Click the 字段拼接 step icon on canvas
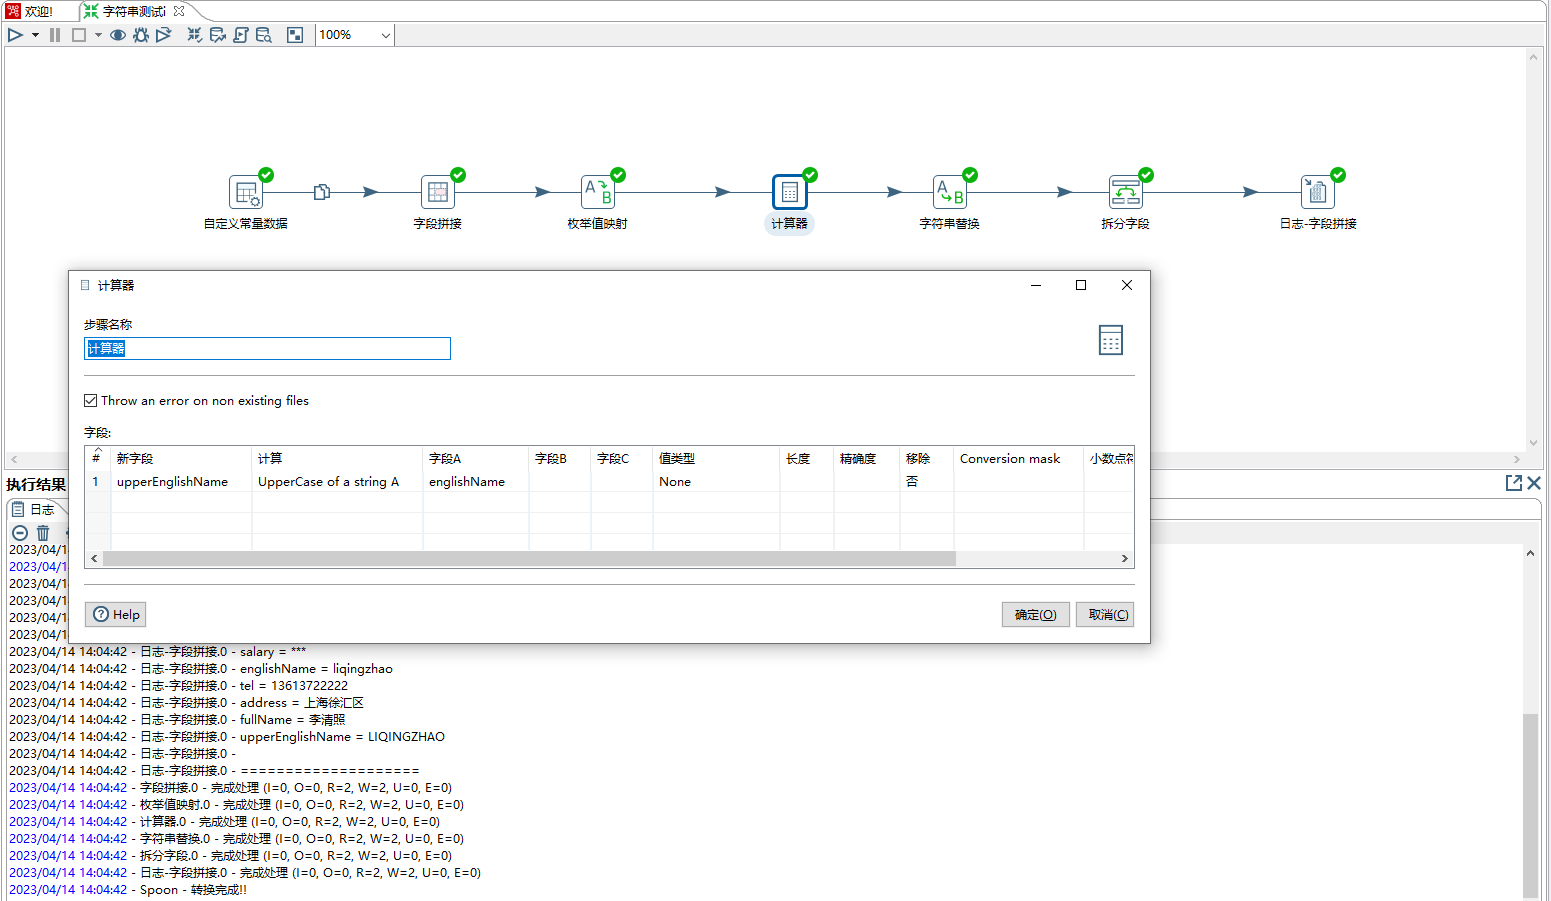Screen dimensions: 1551x901 coord(438,192)
